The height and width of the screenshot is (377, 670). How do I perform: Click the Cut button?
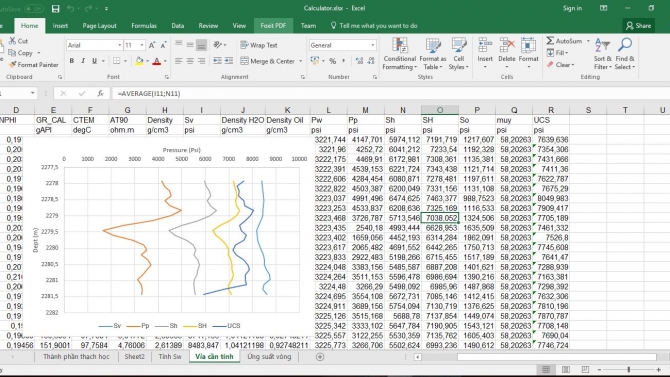tap(18, 41)
